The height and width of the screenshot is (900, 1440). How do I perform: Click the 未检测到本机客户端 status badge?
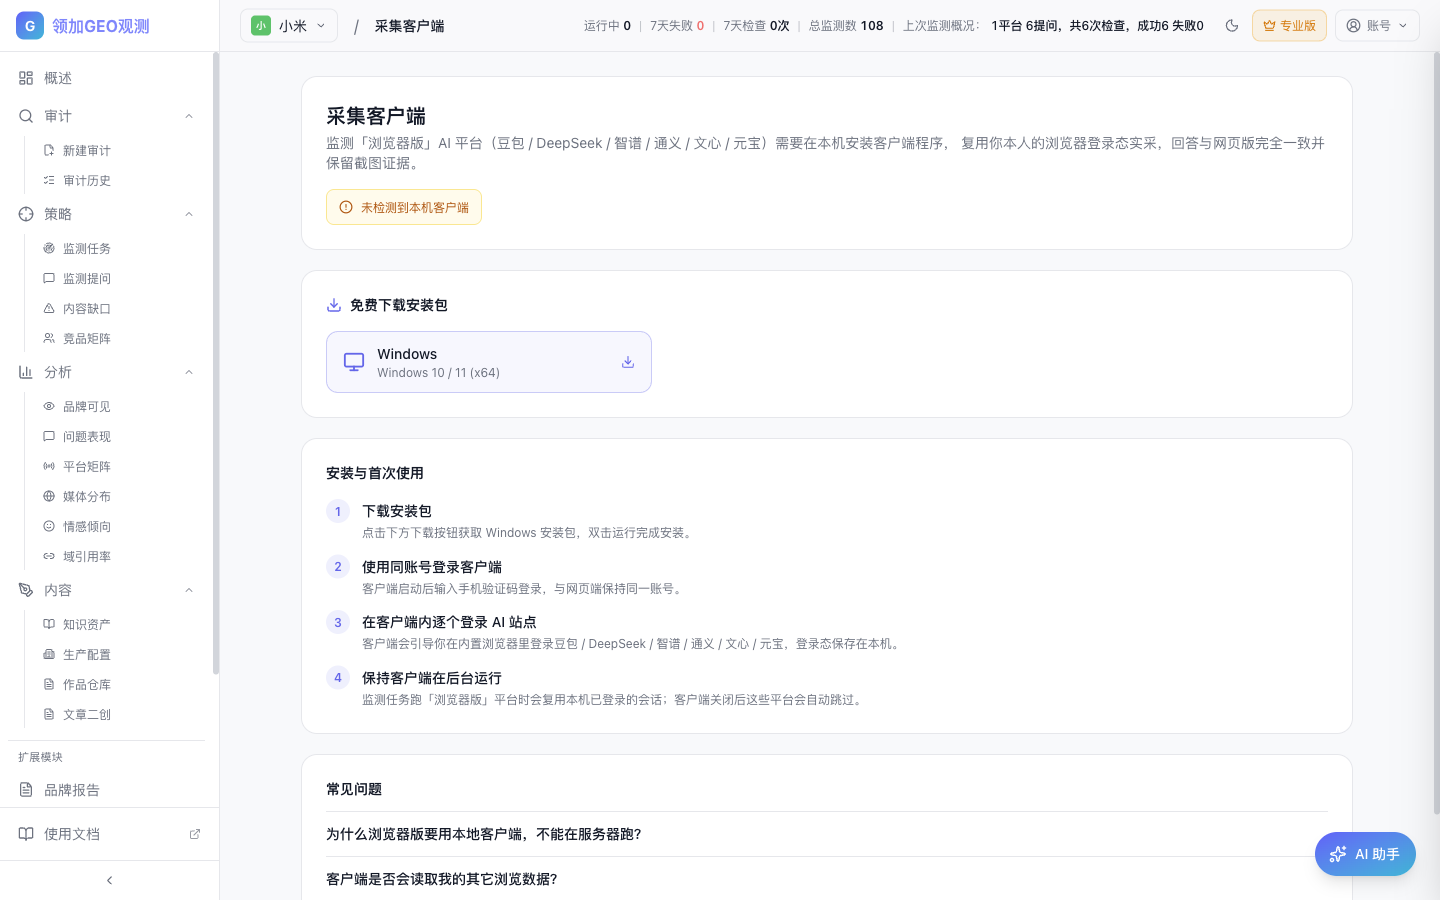[404, 207]
